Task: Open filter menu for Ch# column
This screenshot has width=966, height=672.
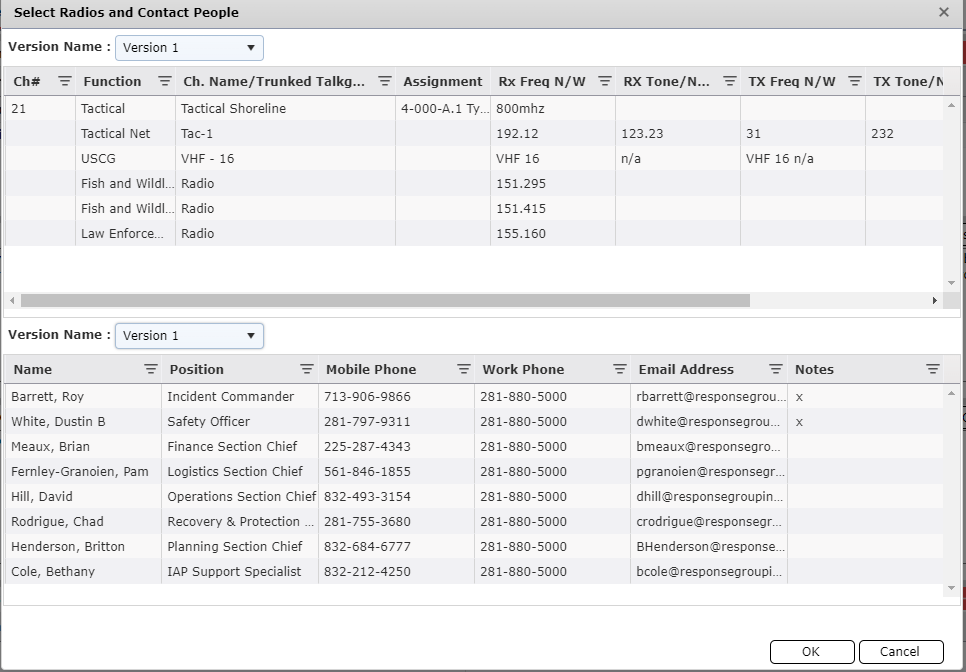Action: click(64, 81)
